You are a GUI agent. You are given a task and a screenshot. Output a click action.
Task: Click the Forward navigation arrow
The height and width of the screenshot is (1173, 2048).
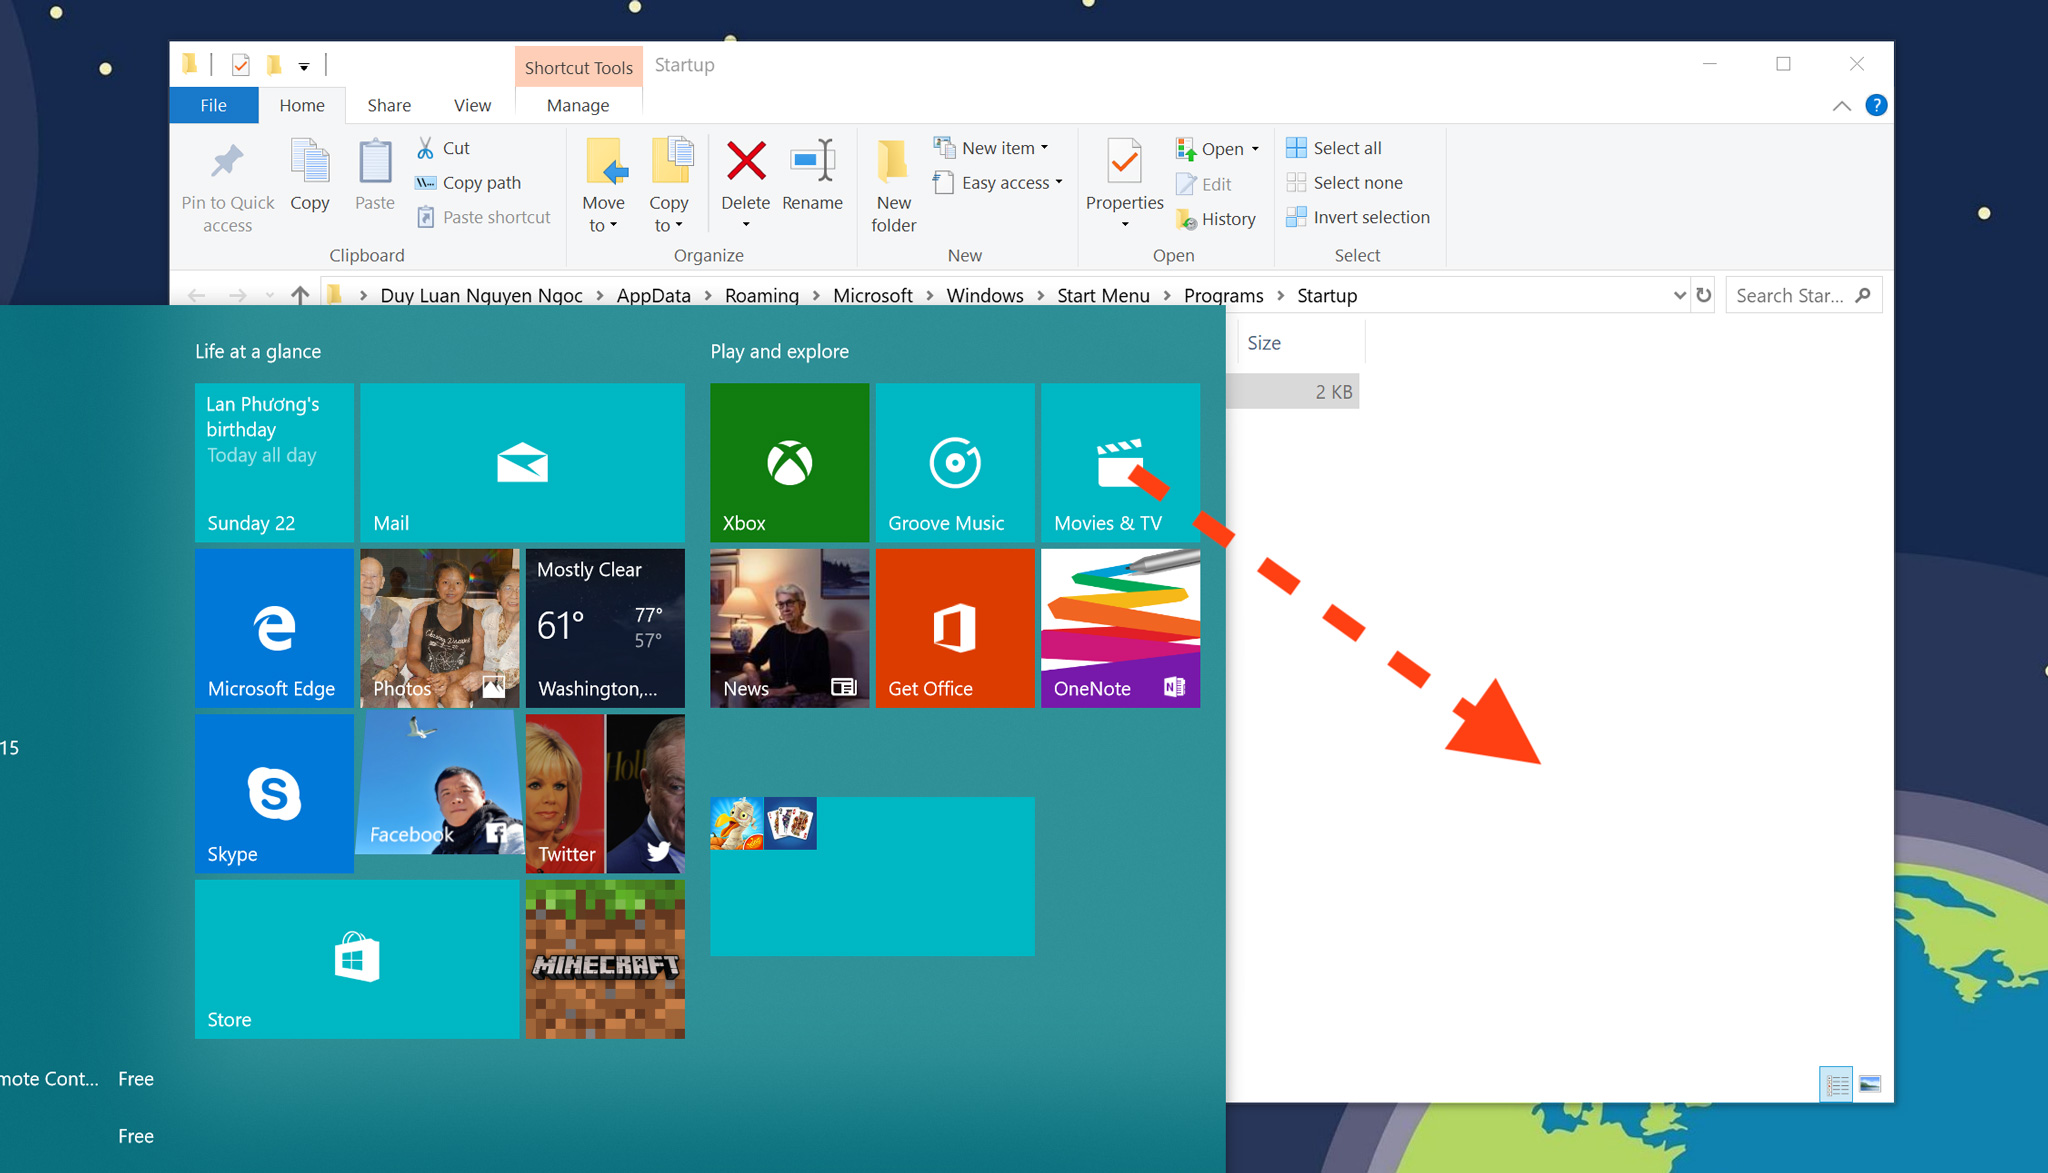[237, 295]
